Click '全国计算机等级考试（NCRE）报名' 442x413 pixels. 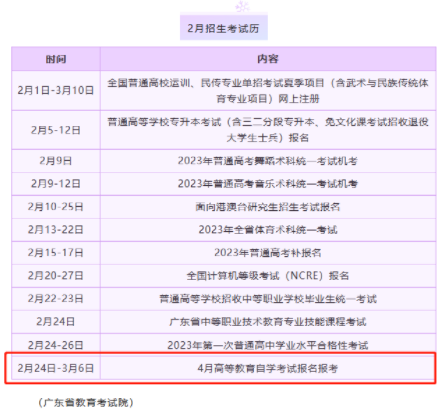pyautogui.click(x=268, y=276)
